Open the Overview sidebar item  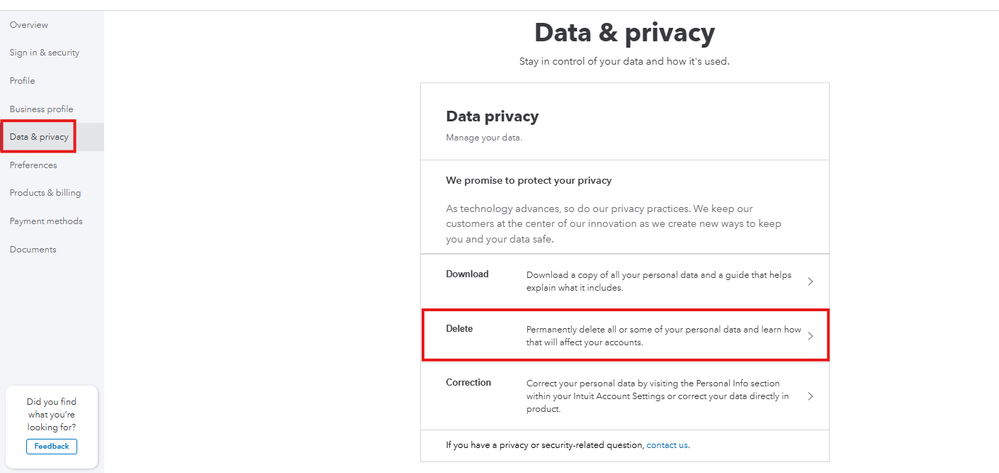click(x=28, y=25)
